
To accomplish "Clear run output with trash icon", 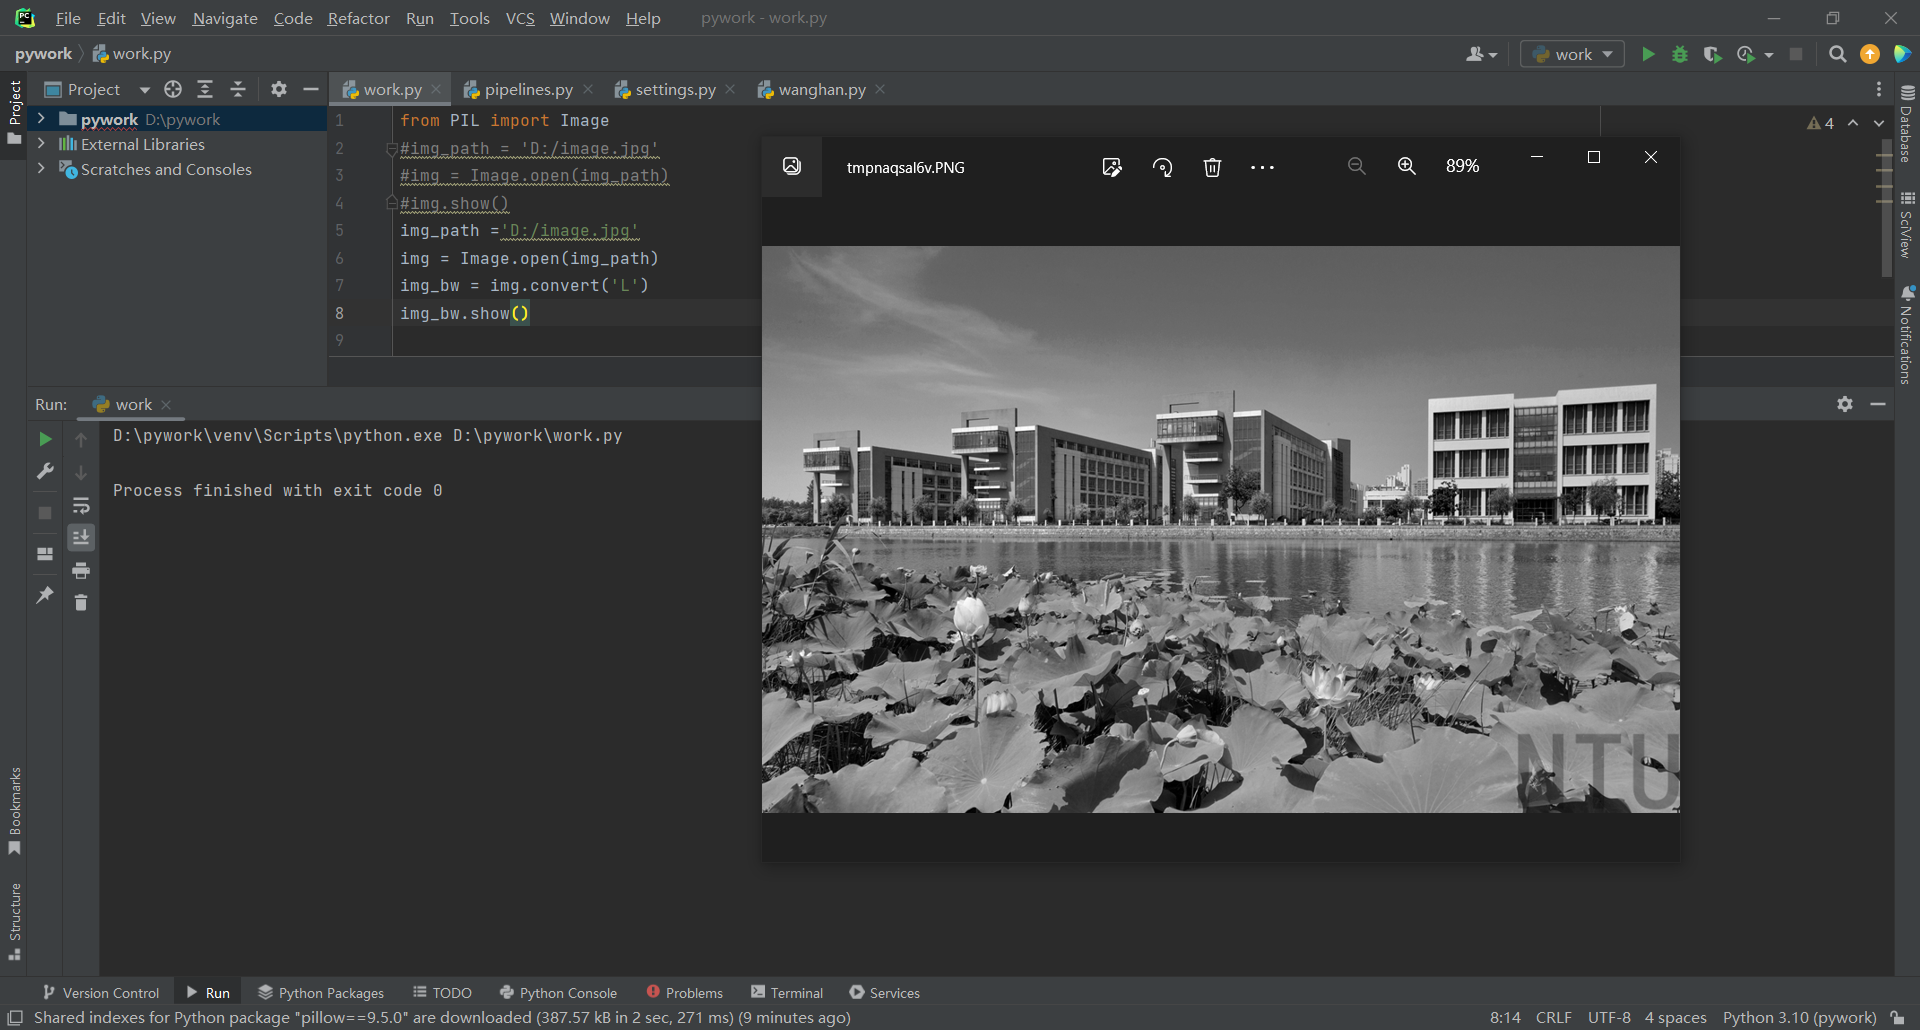I will point(81,602).
